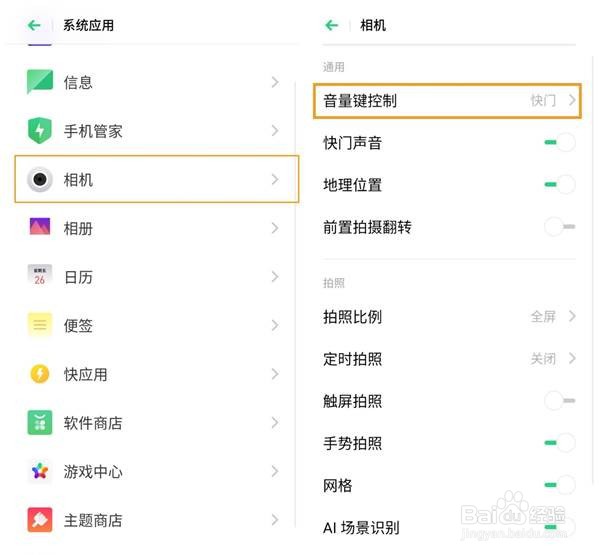This screenshot has width=601, height=555.
Task: Enable front camera flip (前置拍摄翻转) switch
Action: [x=559, y=227]
